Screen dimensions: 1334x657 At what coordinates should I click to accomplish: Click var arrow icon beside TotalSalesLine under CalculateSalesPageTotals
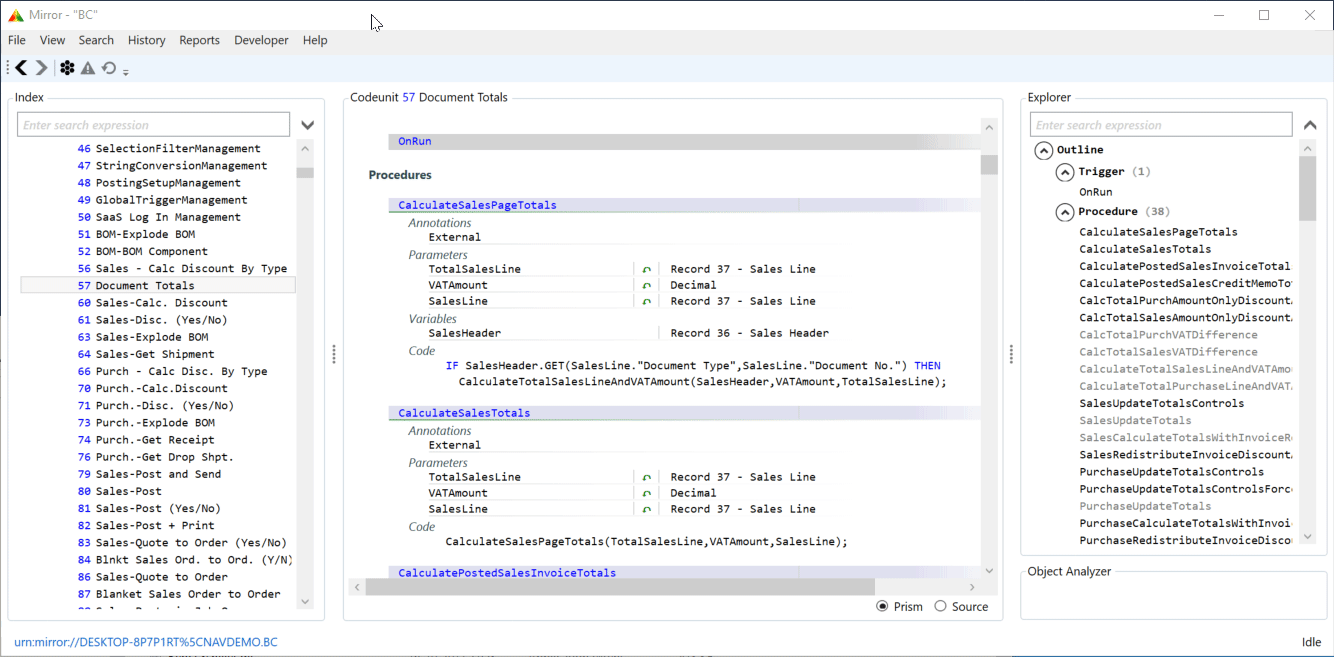pos(646,269)
